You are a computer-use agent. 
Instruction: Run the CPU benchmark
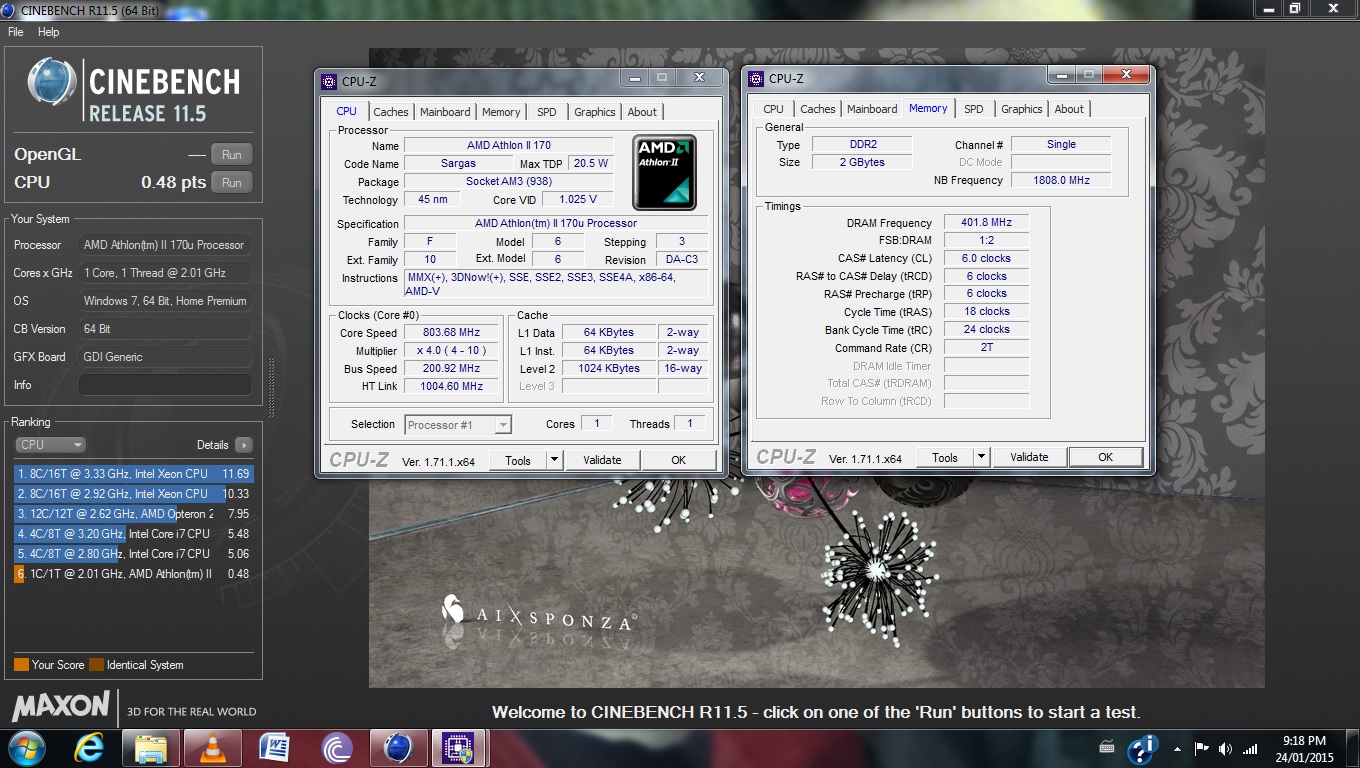pos(232,182)
